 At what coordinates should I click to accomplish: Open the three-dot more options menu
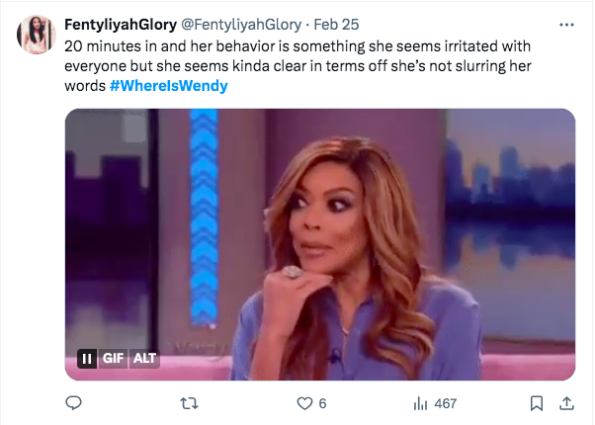click(566, 25)
